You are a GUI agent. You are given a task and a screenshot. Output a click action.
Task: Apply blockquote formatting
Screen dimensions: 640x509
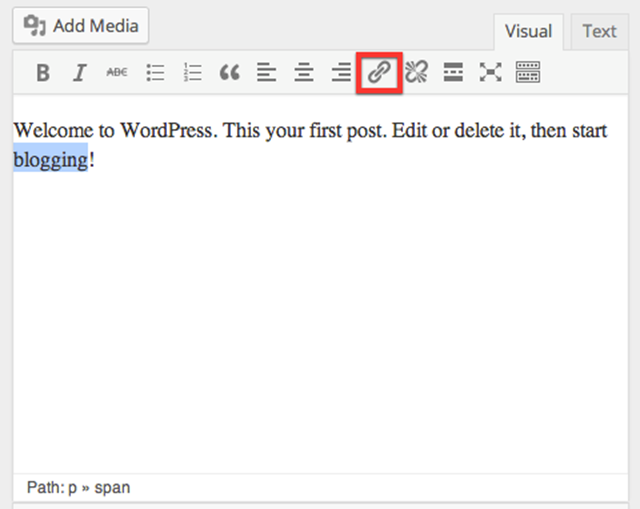click(x=229, y=73)
